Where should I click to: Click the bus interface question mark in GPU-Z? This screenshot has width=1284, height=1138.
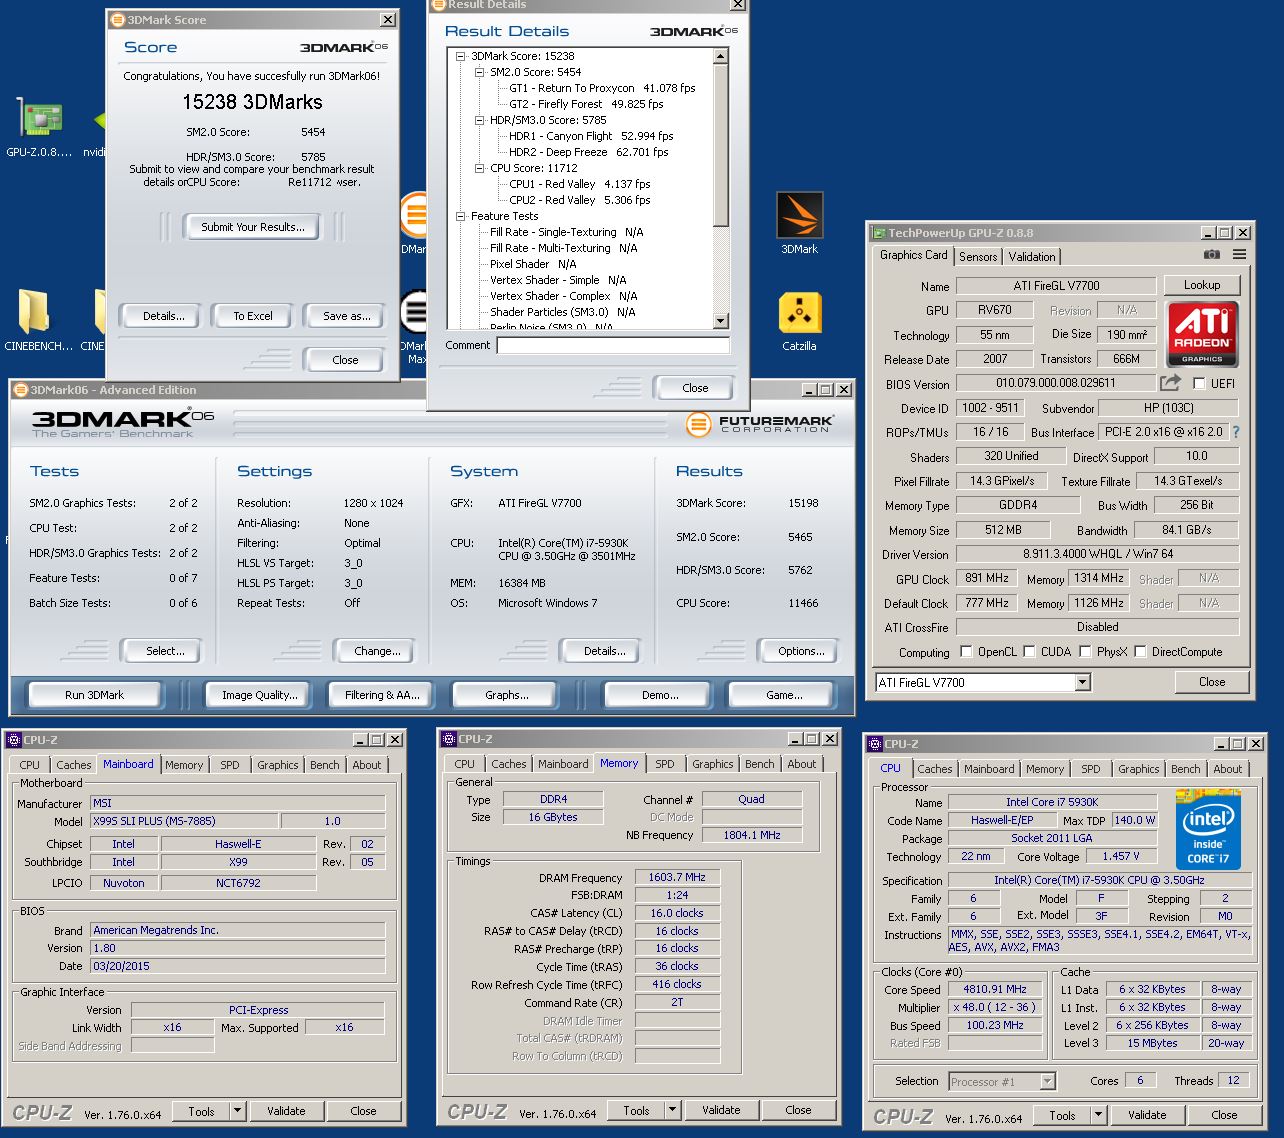(1236, 432)
